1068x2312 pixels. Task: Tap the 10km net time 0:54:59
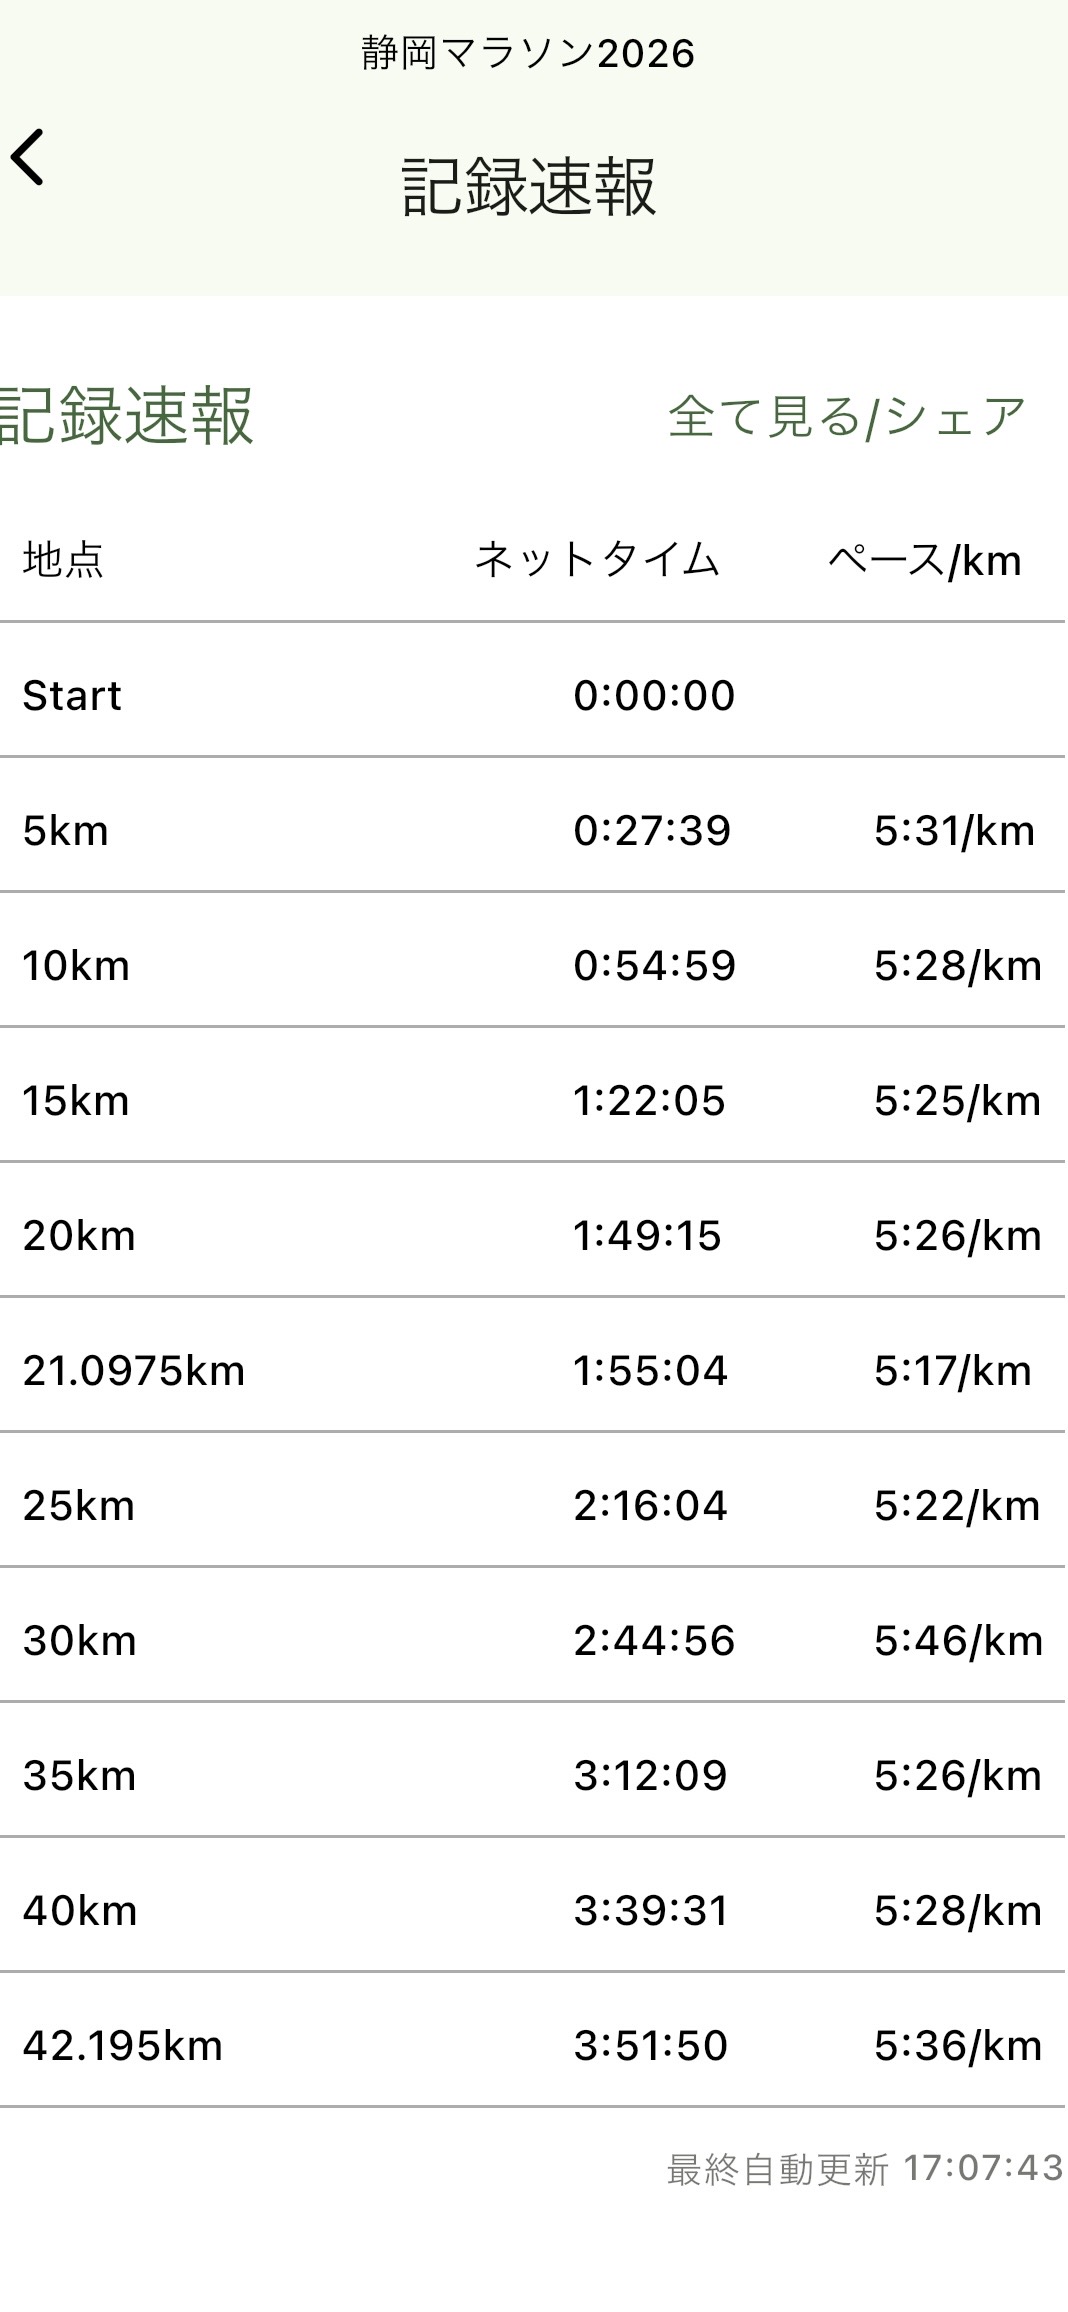click(x=654, y=966)
